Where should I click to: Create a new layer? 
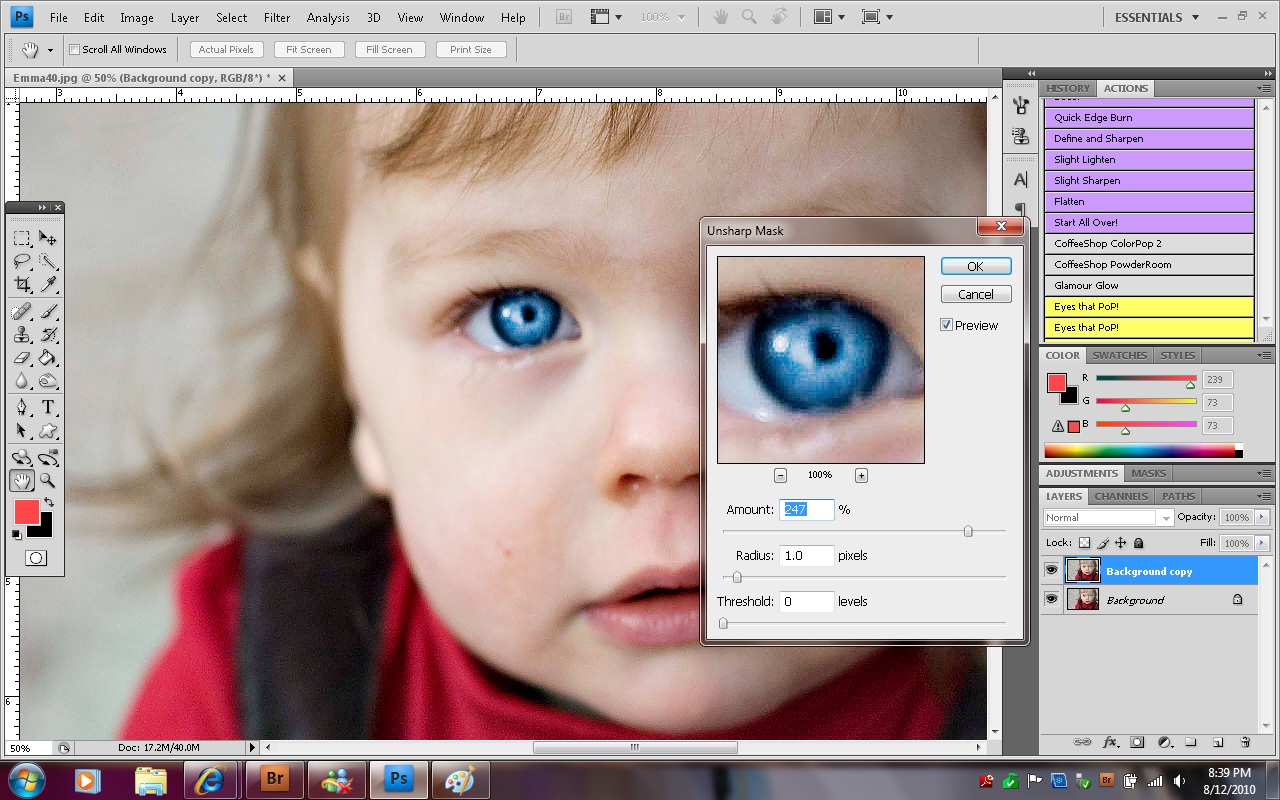(x=1218, y=743)
